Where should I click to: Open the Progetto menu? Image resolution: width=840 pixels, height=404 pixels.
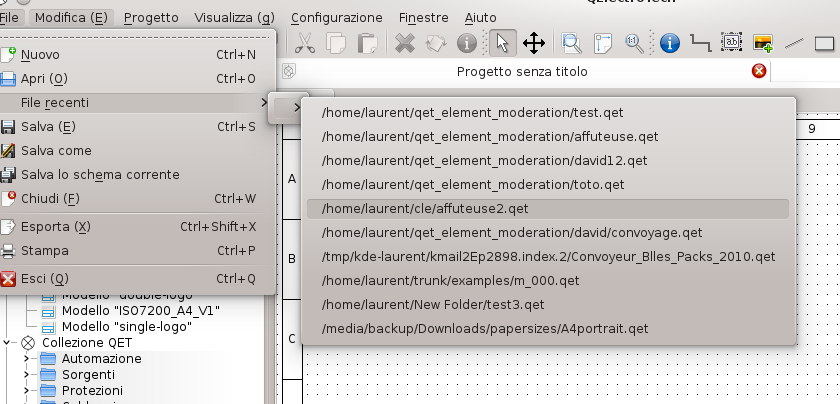[x=151, y=18]
